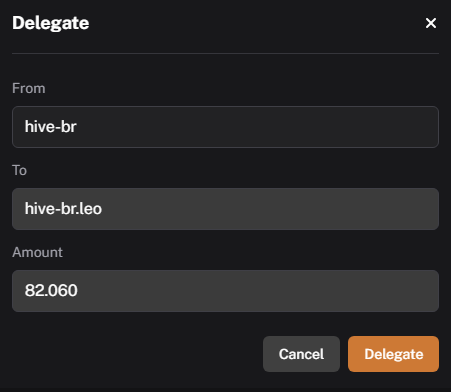This screenshot has width=451, height=392.
Task: Click the dialog header area beside the title
Action: [x=257, y=23]
